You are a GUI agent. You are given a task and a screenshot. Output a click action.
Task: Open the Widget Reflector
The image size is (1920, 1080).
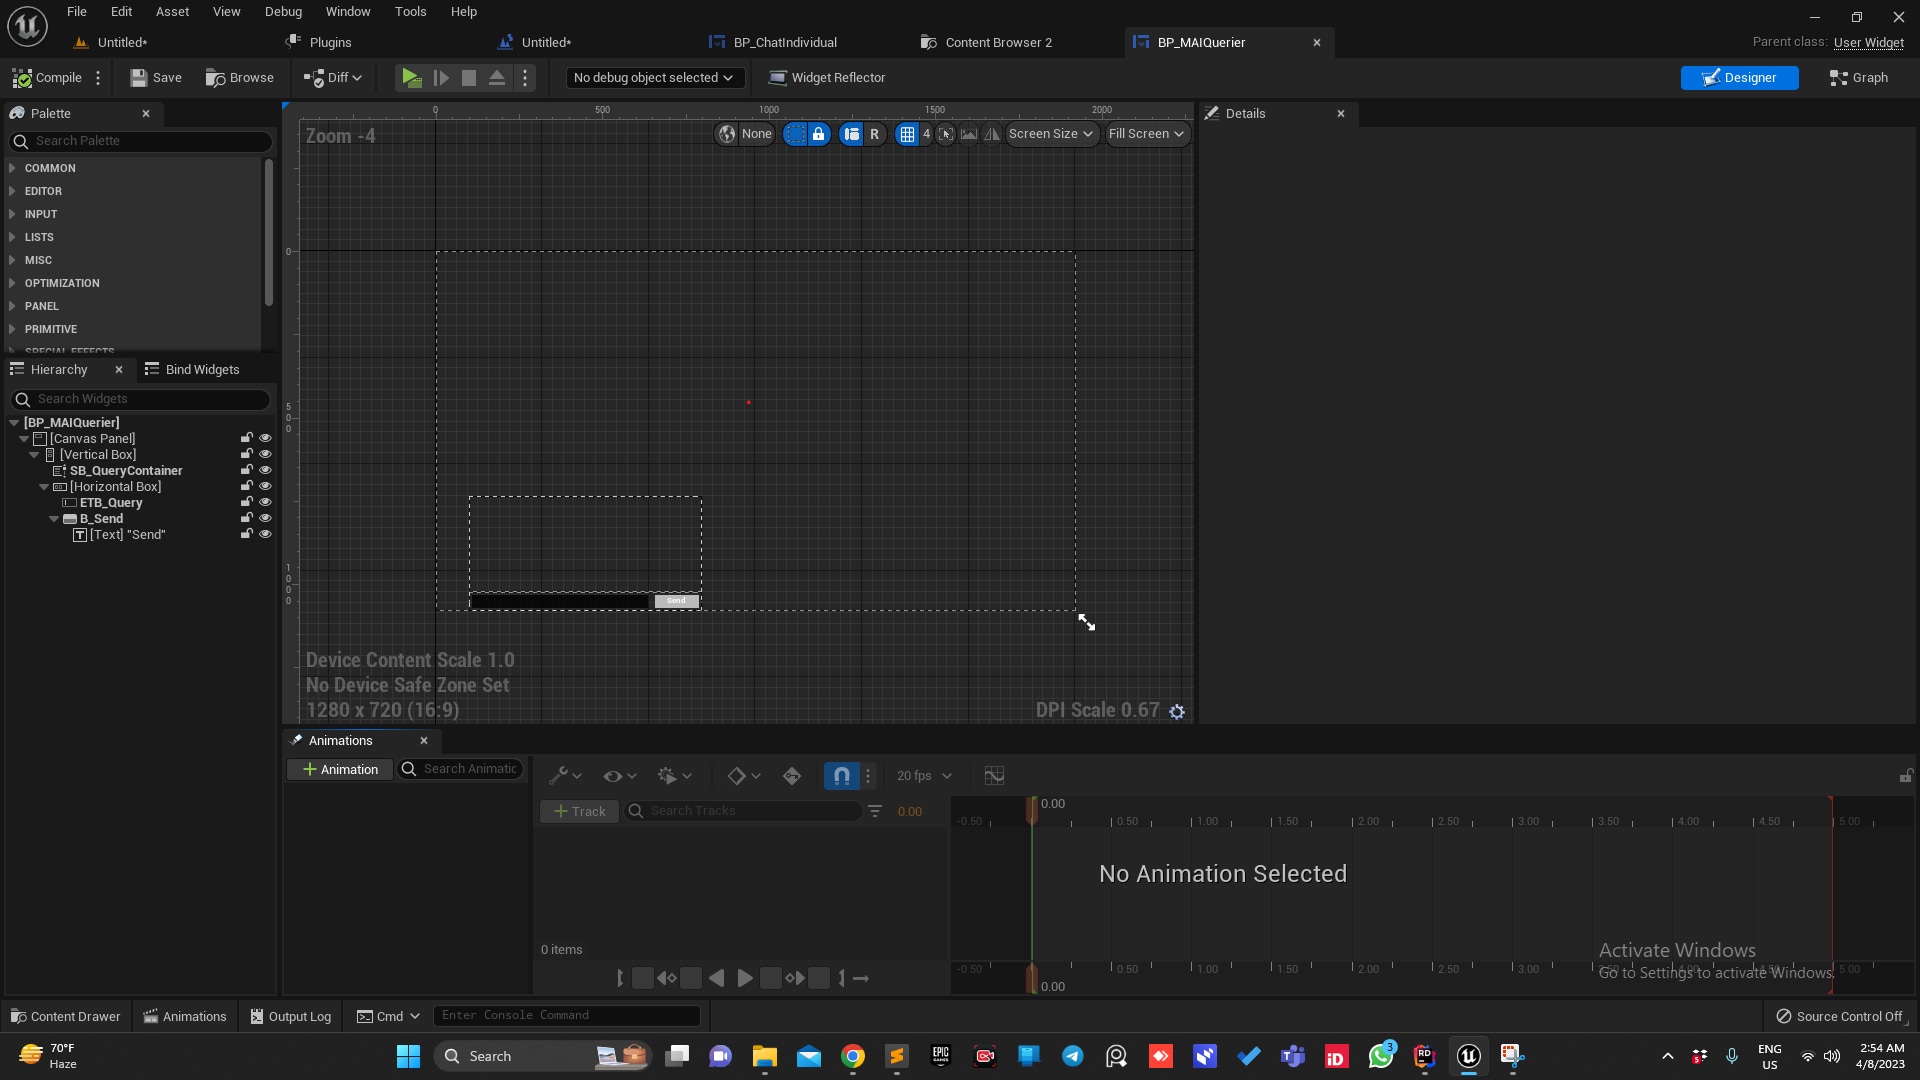[827, 77]
